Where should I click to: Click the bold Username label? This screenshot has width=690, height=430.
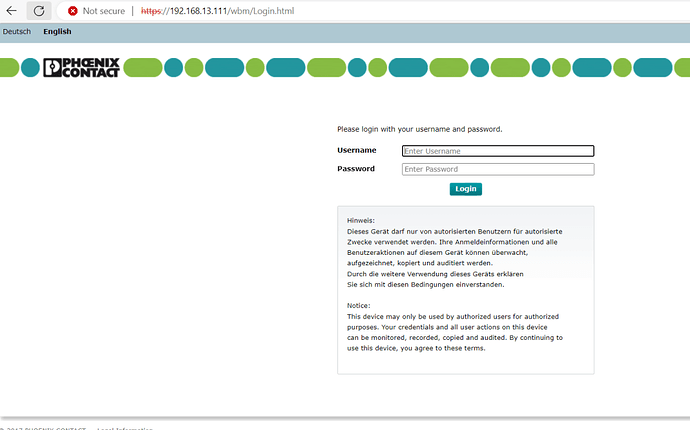[357, 151]
